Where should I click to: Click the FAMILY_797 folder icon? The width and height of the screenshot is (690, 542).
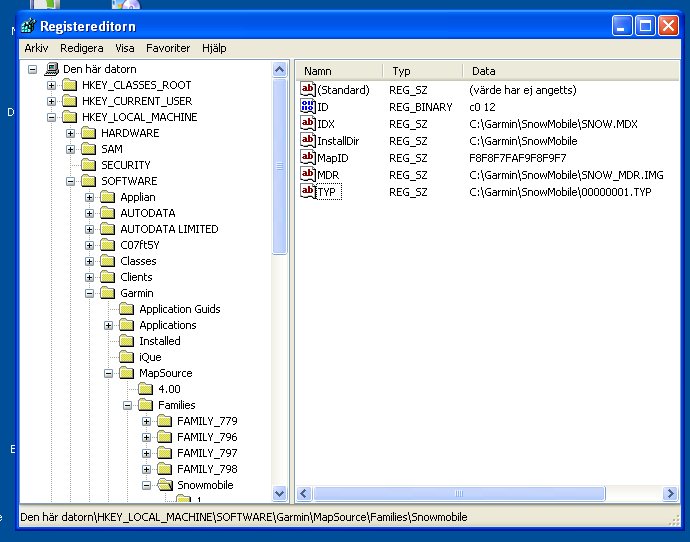165,453
